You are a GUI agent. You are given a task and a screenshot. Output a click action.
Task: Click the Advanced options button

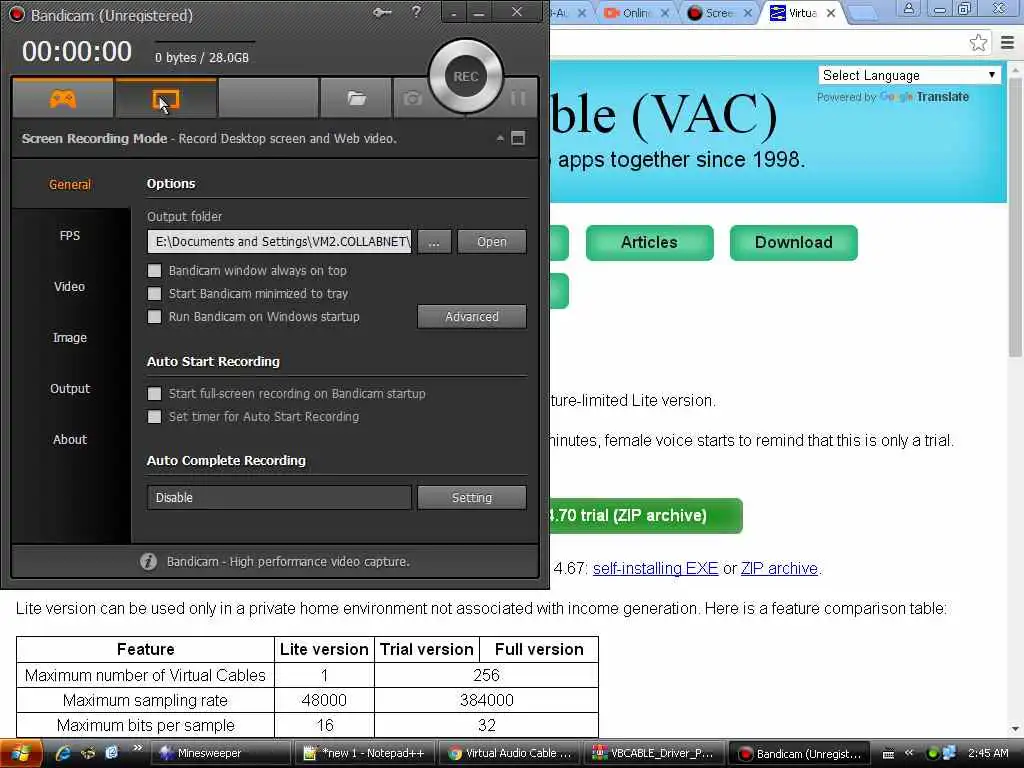point(472,317)
